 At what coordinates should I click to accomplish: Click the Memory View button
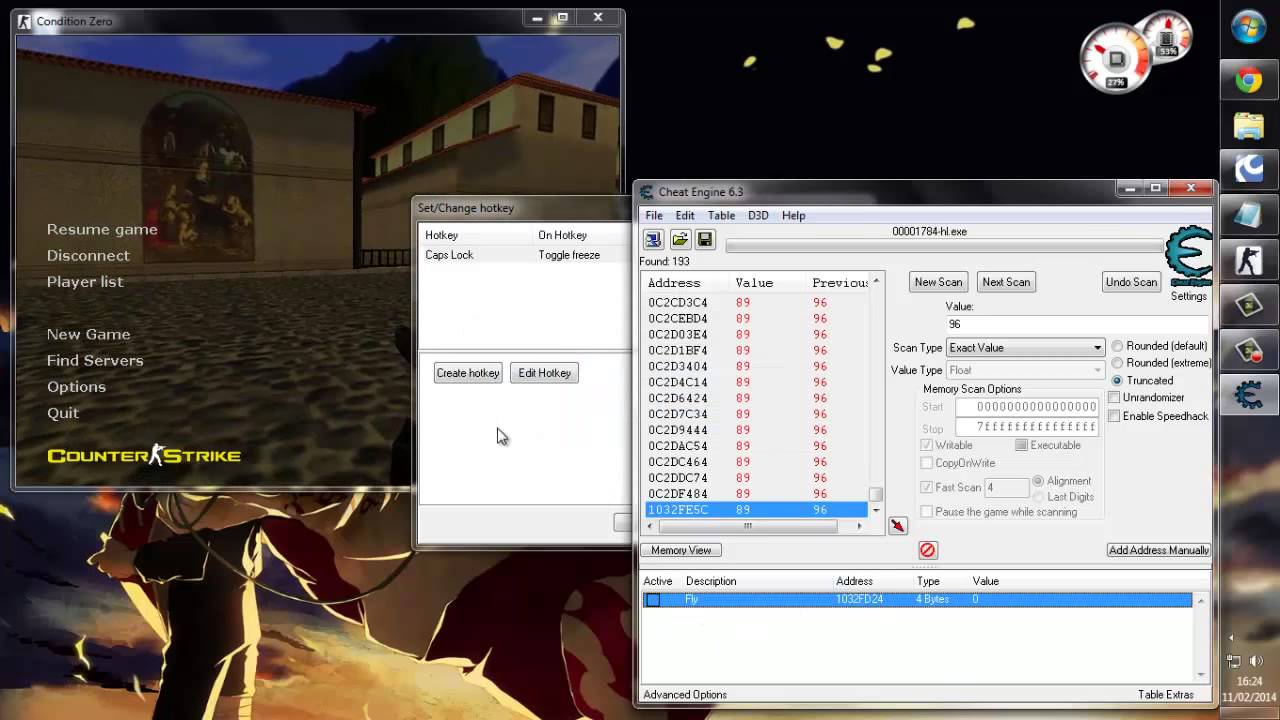[681, 550]
